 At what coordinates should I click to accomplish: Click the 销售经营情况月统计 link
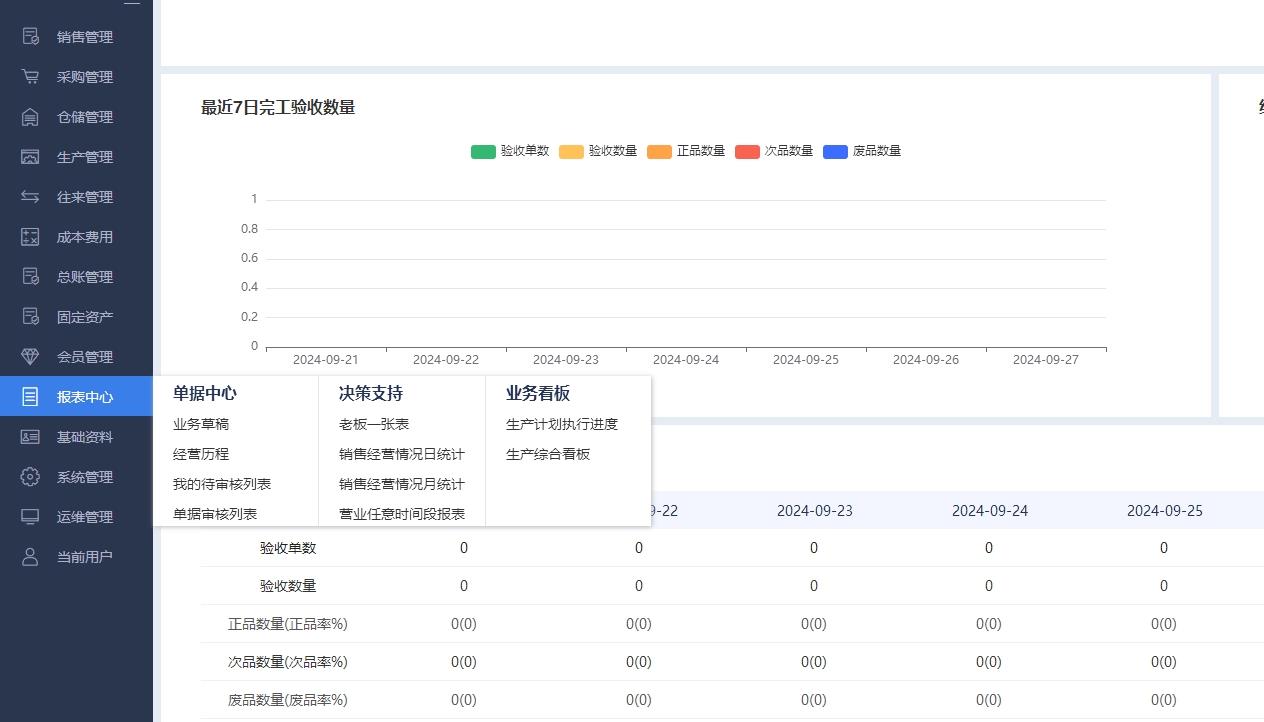coord(402,484)
